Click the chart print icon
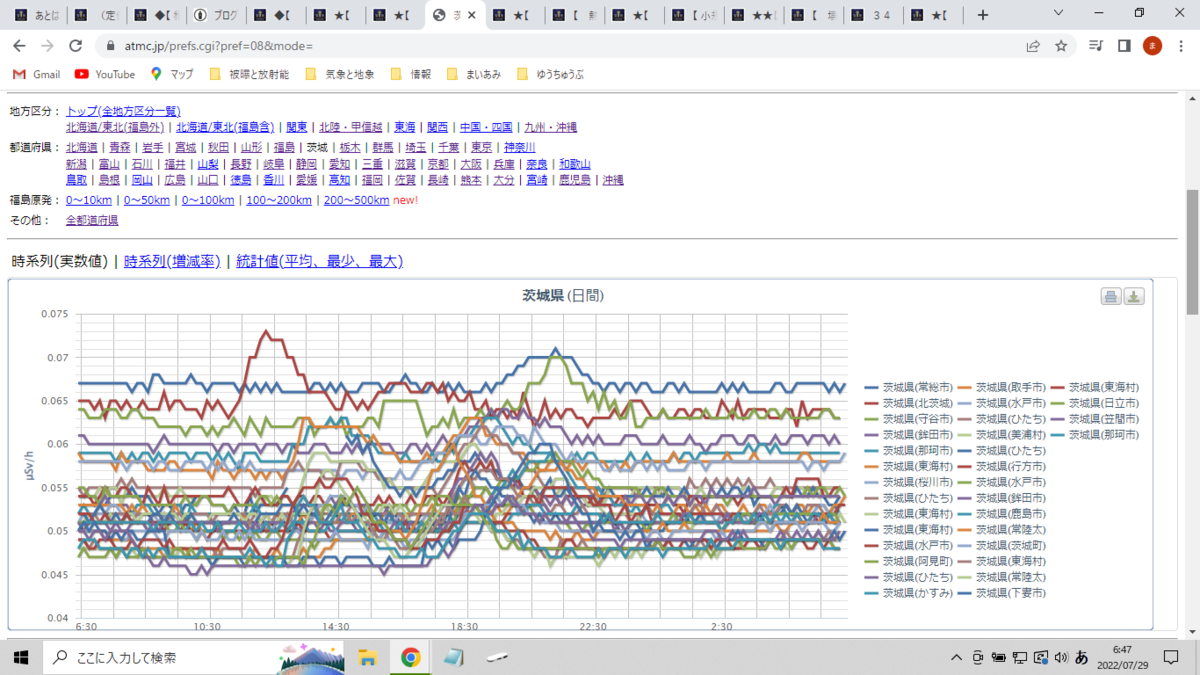This screenshot has width=1200, height=675. [x=1111, y=297]
